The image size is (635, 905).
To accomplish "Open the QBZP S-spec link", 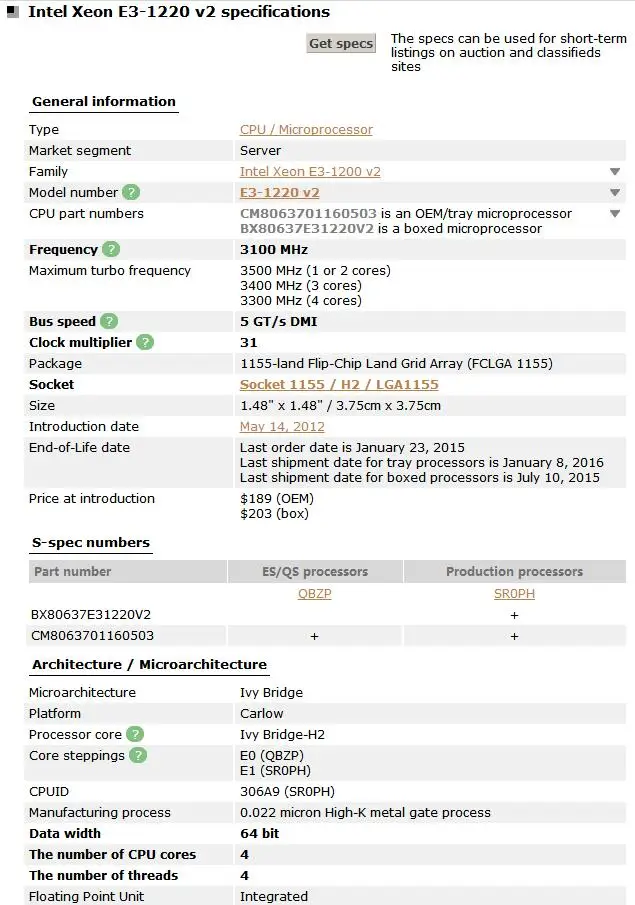I will (315, 593).
